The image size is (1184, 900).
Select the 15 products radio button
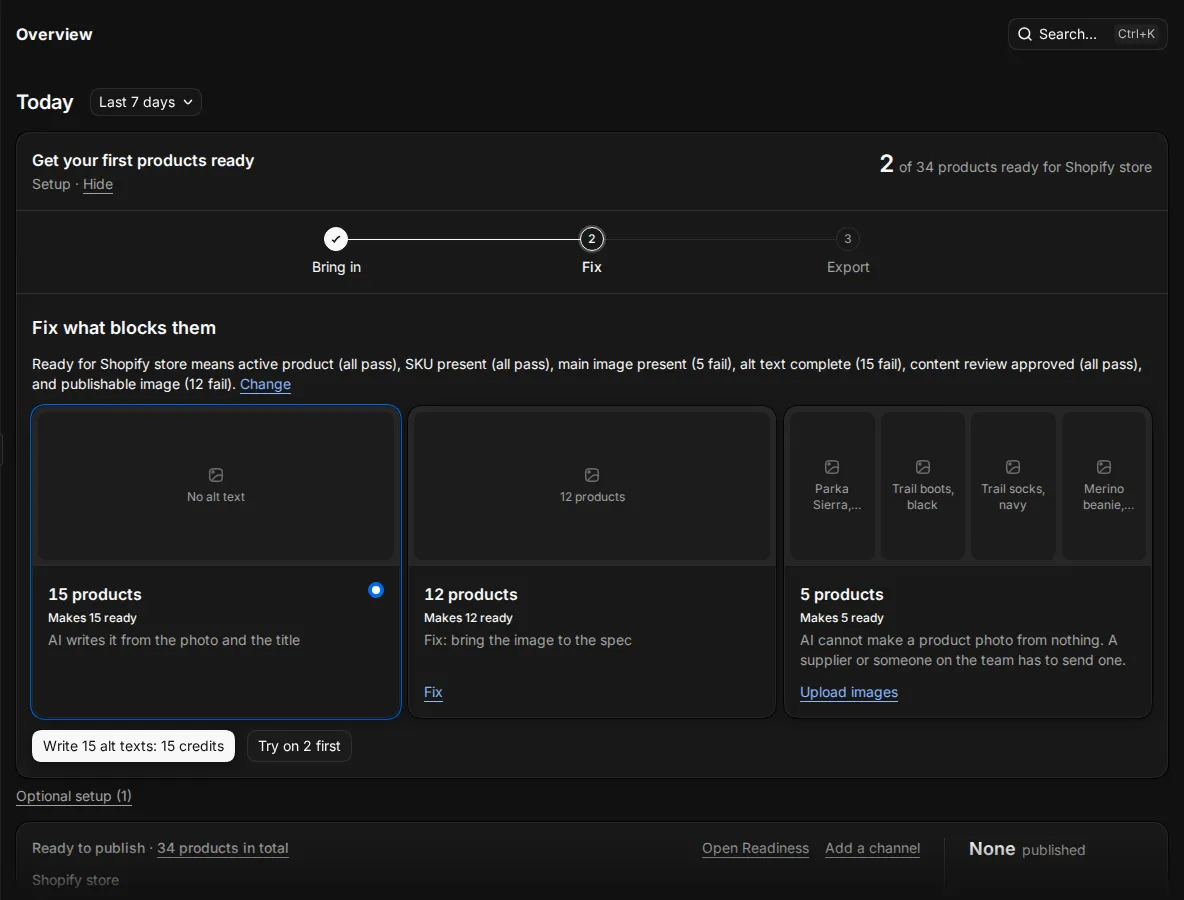pos(376,590)
